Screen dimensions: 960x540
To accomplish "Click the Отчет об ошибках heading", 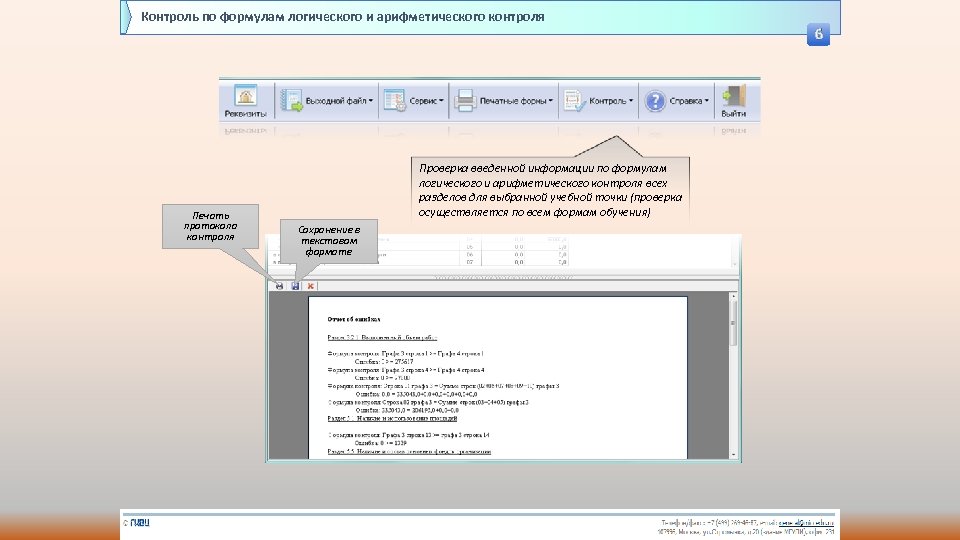I will click(353, 319).
